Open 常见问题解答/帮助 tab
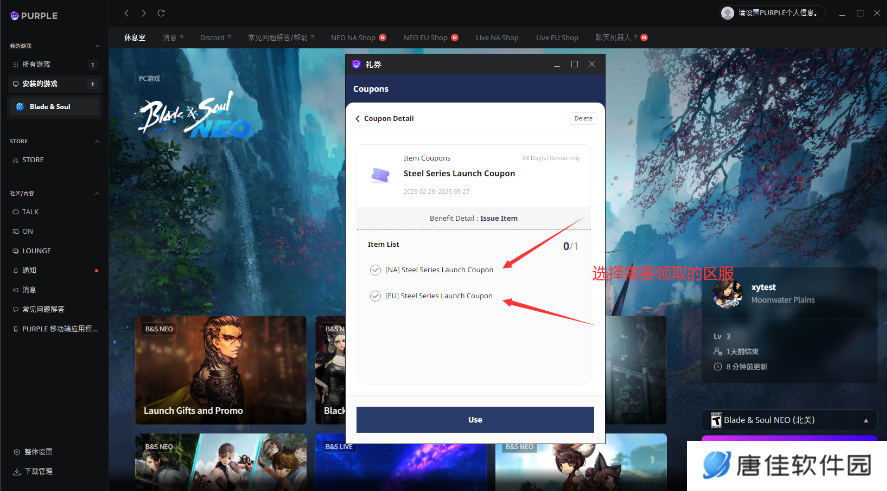Image resolution: width=887 pixels, height=491 pixels. coord(281,38)
